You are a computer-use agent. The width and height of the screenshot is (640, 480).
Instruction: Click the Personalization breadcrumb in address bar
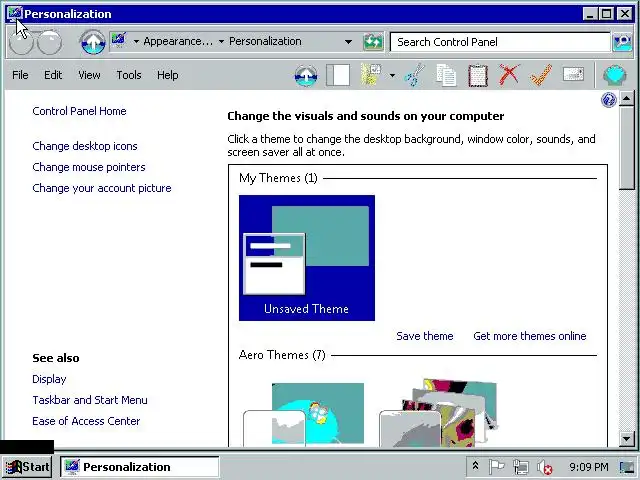pos(265,42)
